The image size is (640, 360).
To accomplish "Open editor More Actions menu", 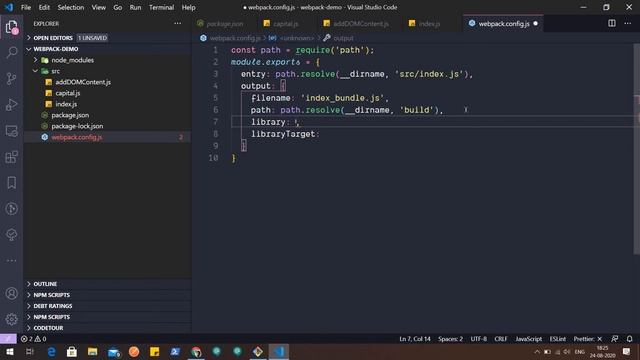I will coord(628,23).
